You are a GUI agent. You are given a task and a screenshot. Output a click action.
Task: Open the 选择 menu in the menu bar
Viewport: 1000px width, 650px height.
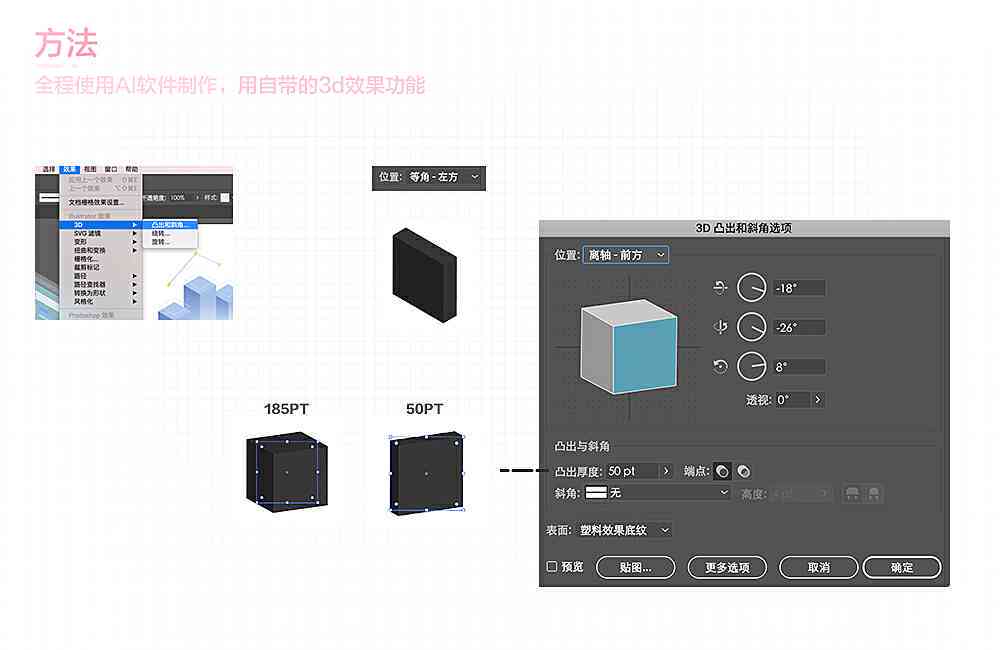pyautogui.click(x=49, y=169)
